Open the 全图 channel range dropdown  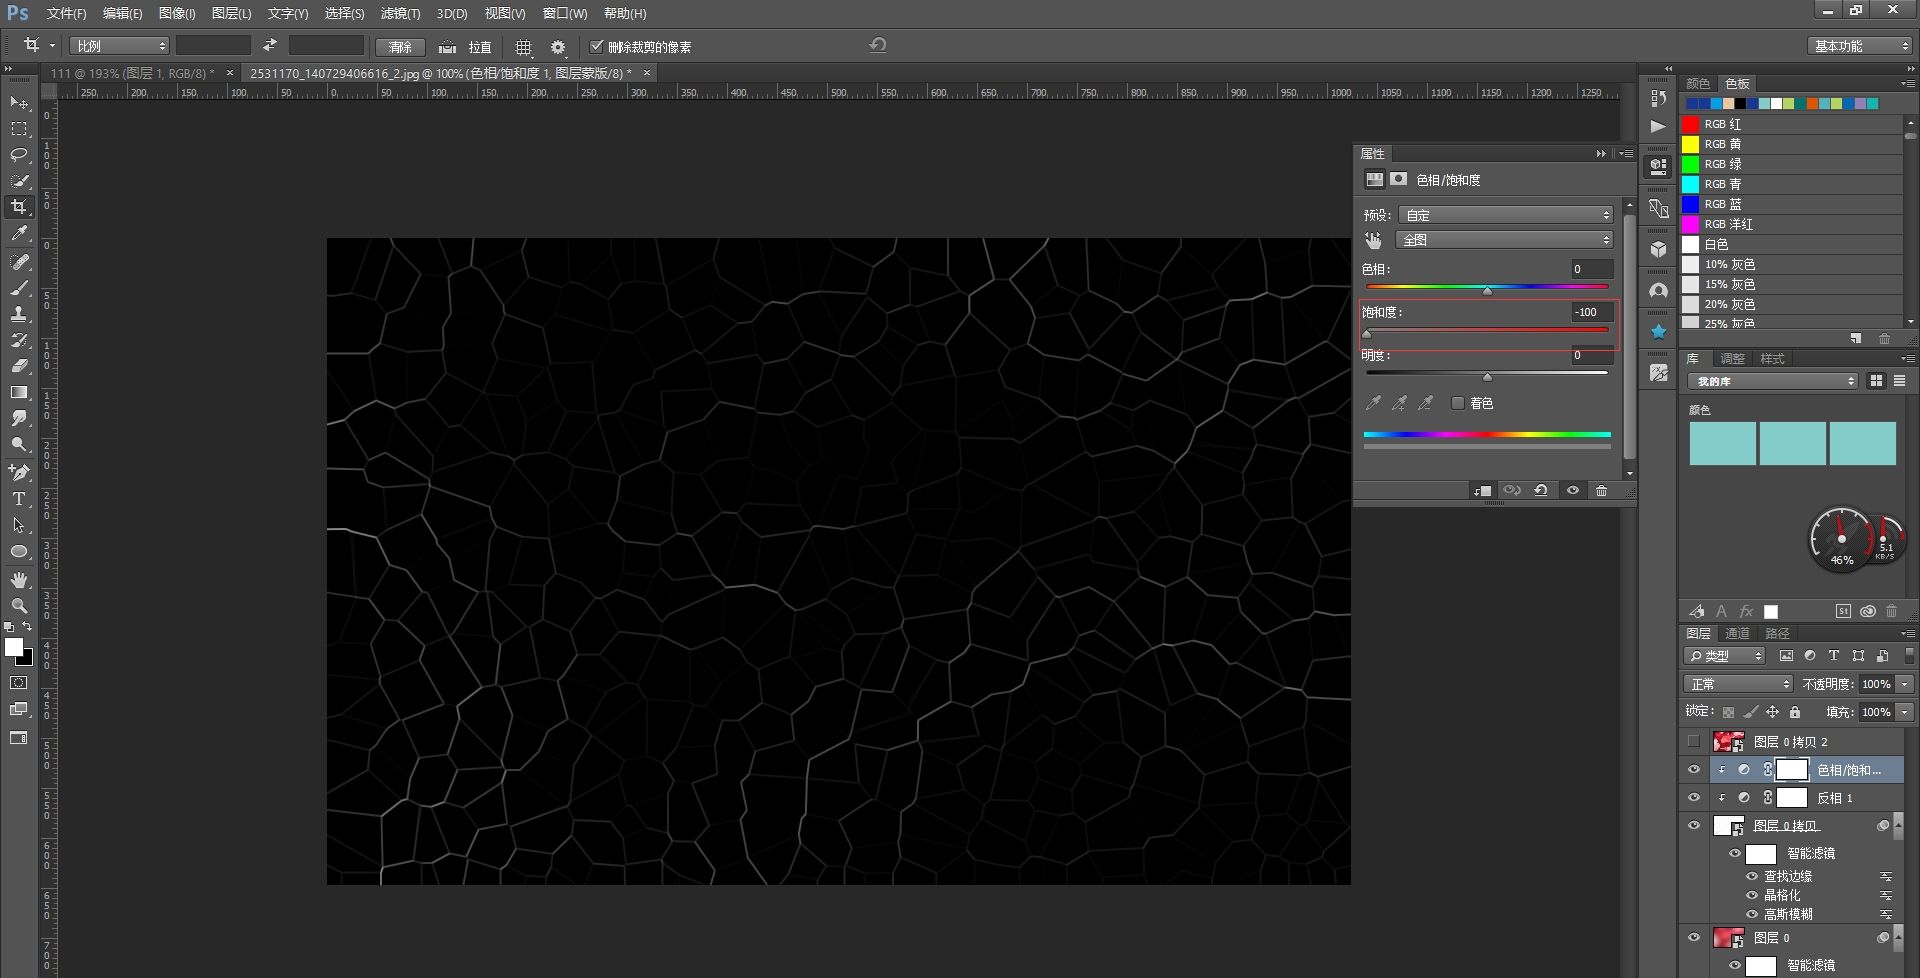tap(1506, 240)
